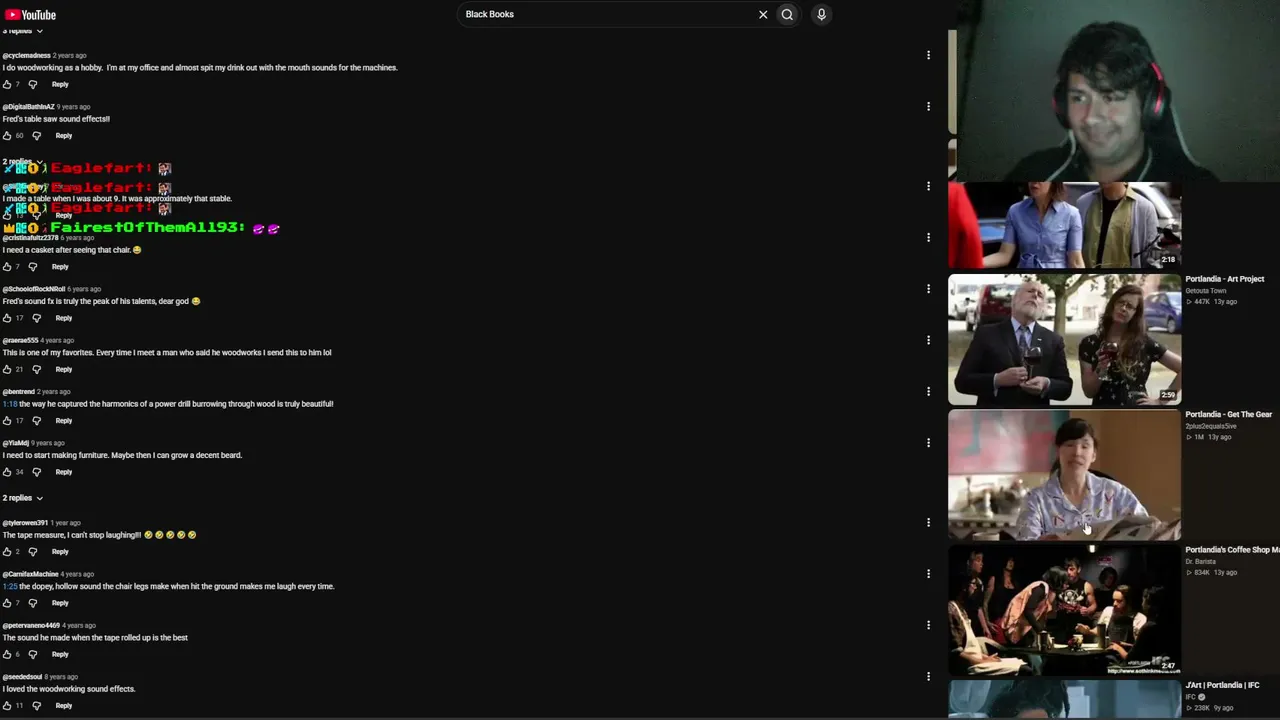Visit the Dr. Barista channel
The image size is (1280, 720).
tap(1201, 561)
